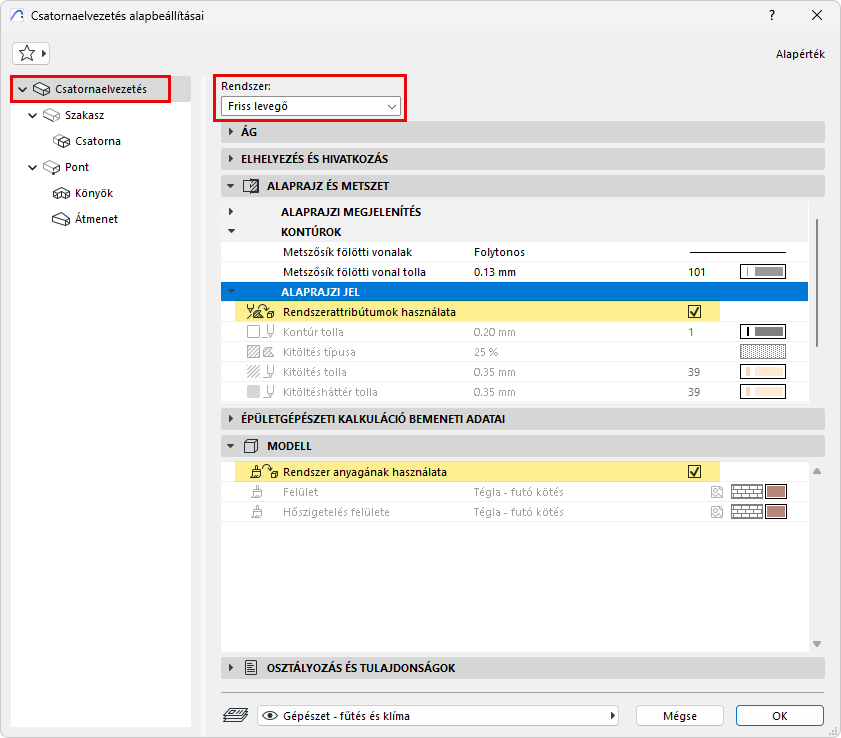This screenshot has width=841, height=738.
Task: Click the Felület paint bucket icon
Action: (x=257, y=492)
